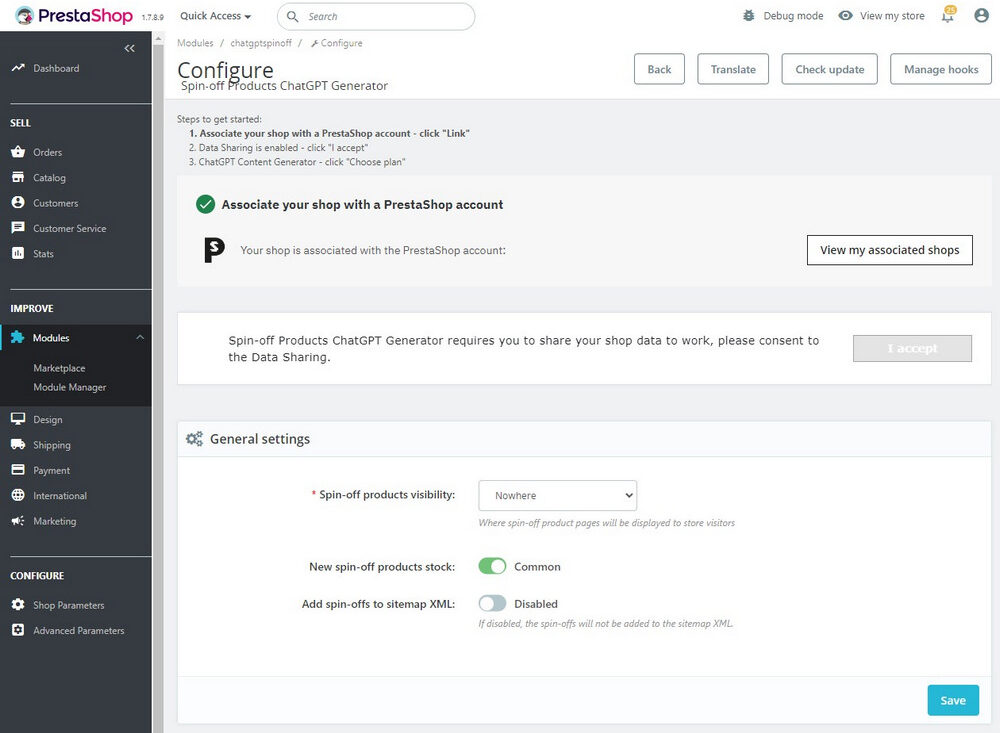Screen dimensions: 1000x733
Task: Click the I accept button
Action: click(913, 348)
